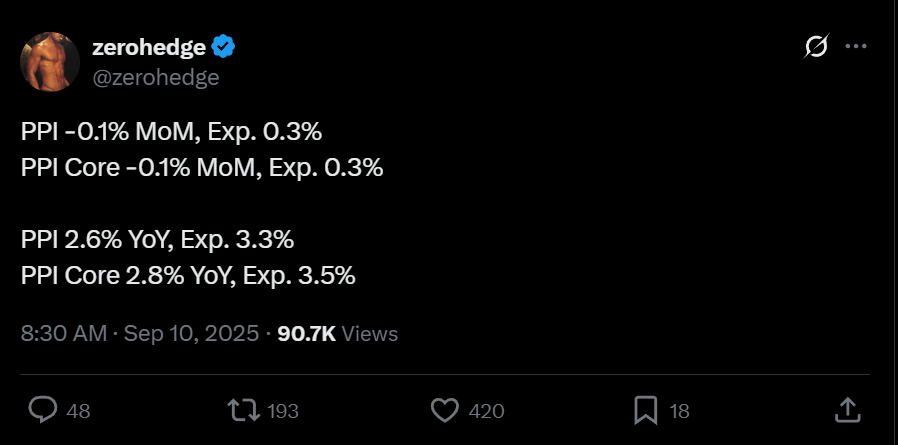The height and width of the screenshot is (445, 898).
Task: Click the reply count 48
Action: (x=77, y=411)
